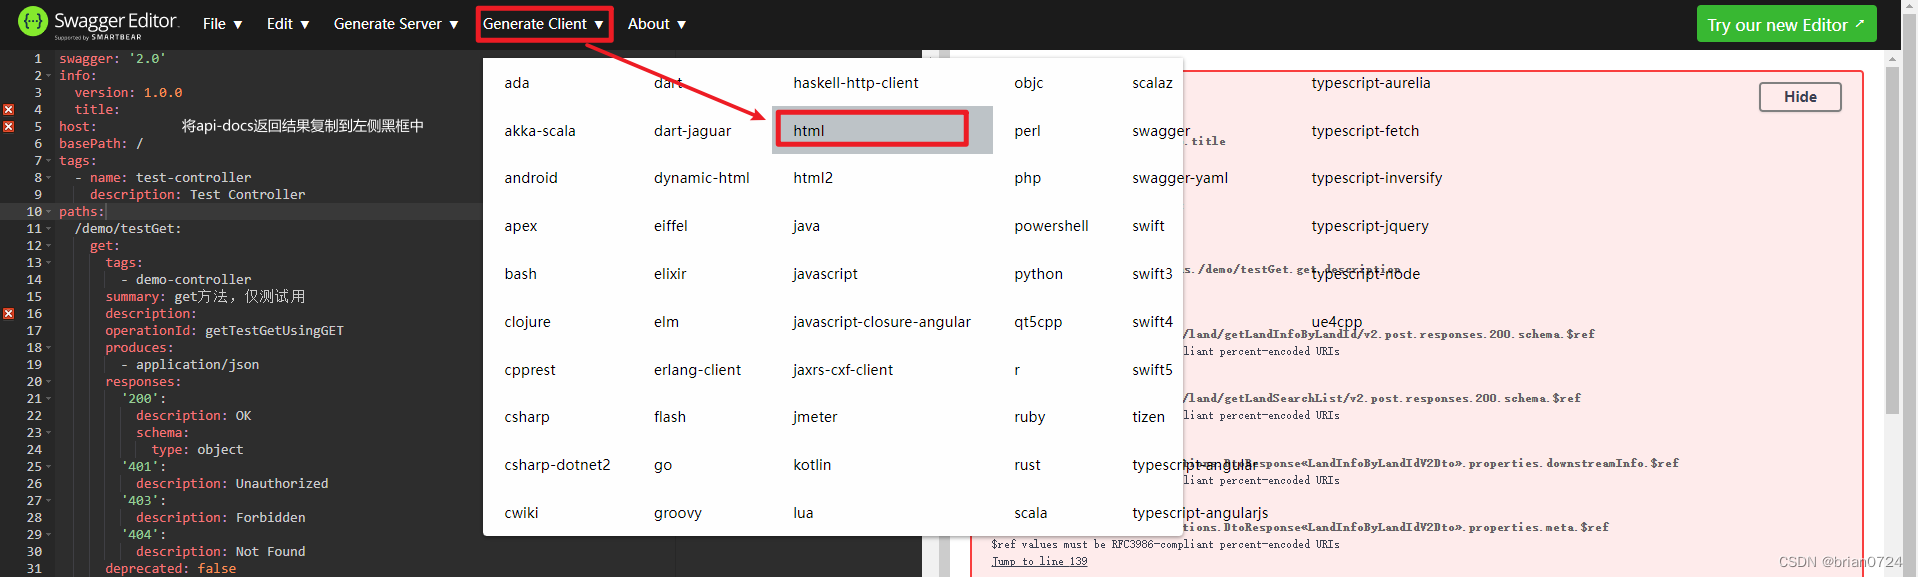Follow the Jump to line 139 link
Image resolution: width=1918 pixels, height=577 pixels.
(1039, 561)
